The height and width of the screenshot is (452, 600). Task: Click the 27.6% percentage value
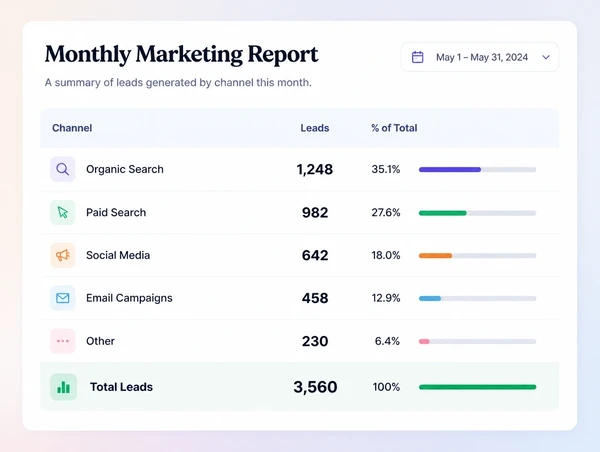(x=386, y=212)
